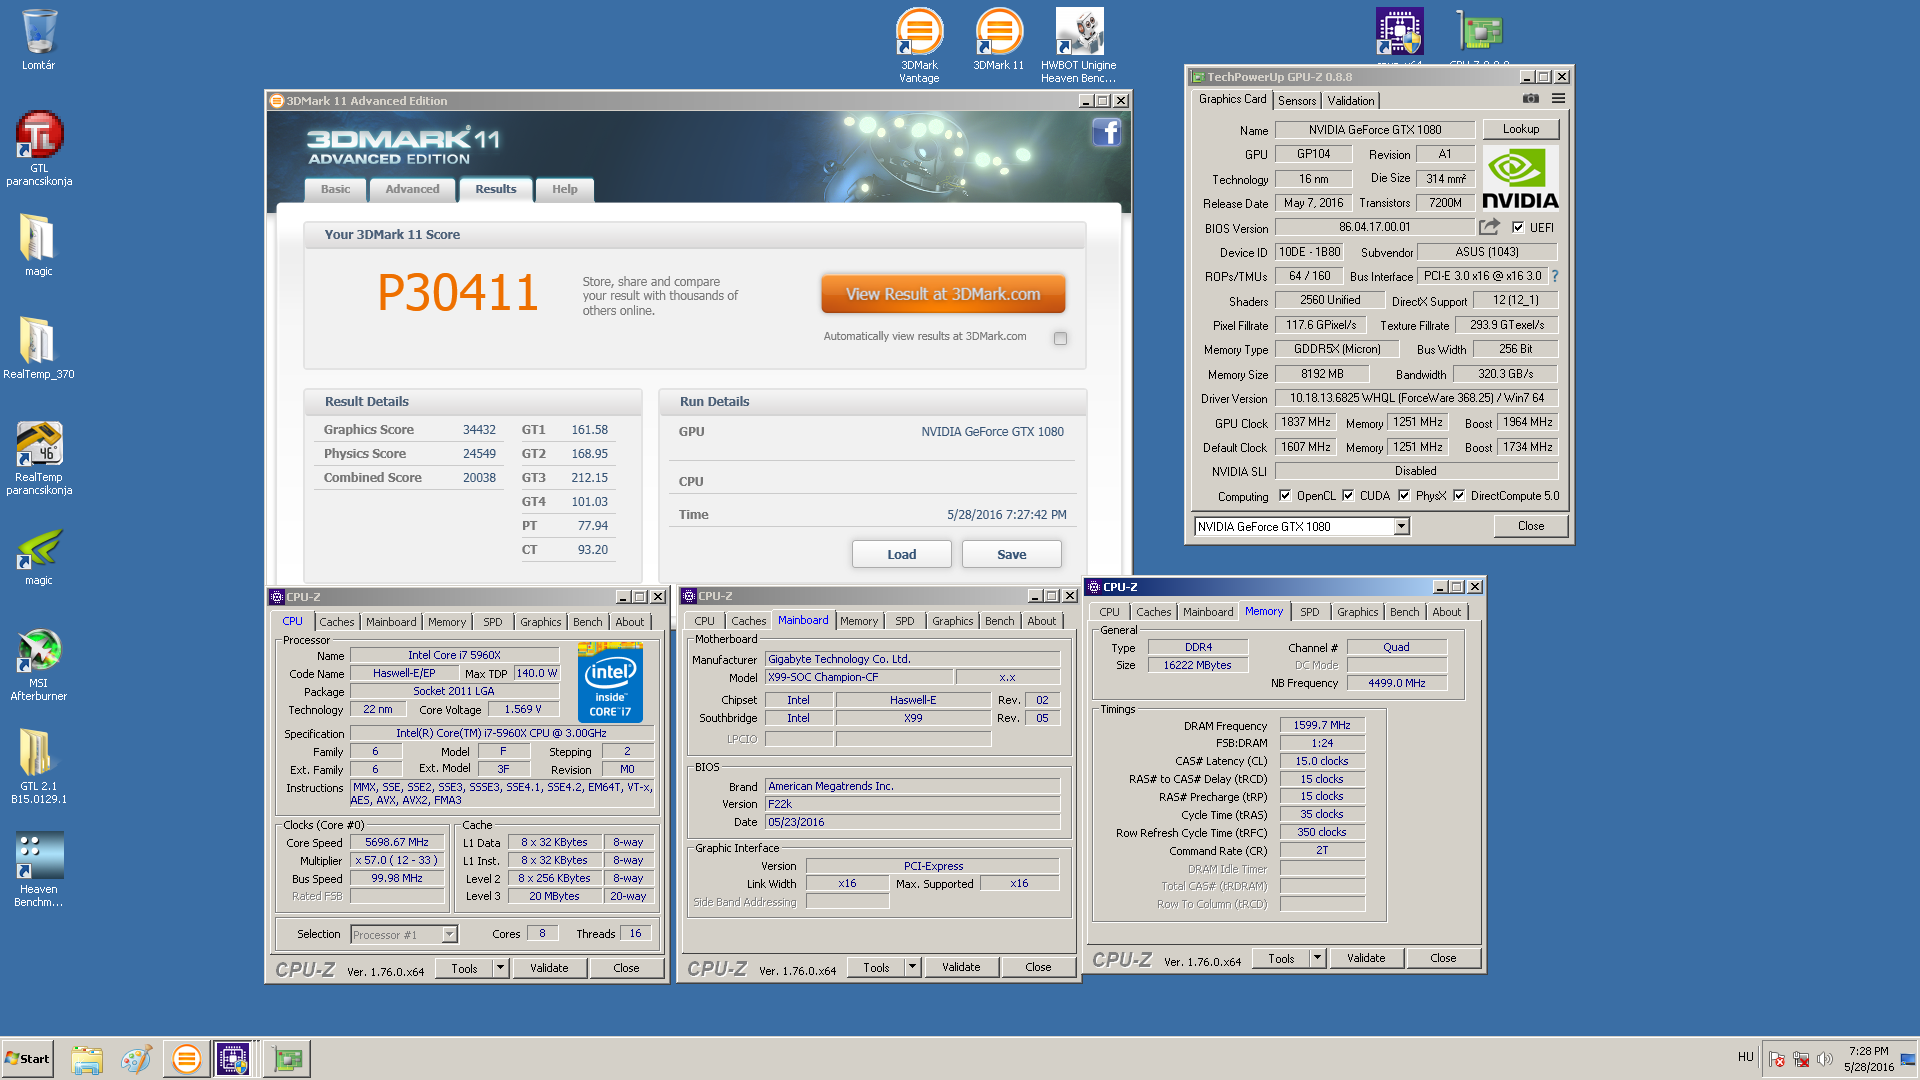Switch to GPU-Z taskbar button
The image size is (1920, 1080).
pyautogui.click(x=288, y=1059)
